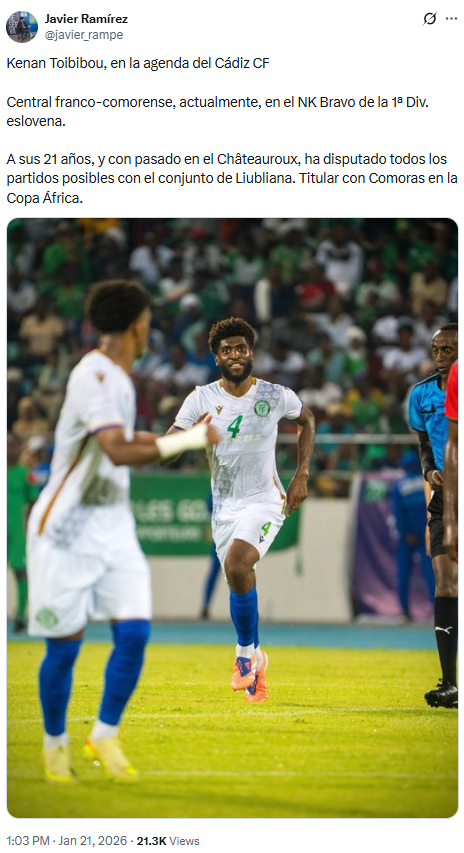Screen dimensions: 464x853
Task: Click the Grok slashed-circle icon
Action: point(430,19)
